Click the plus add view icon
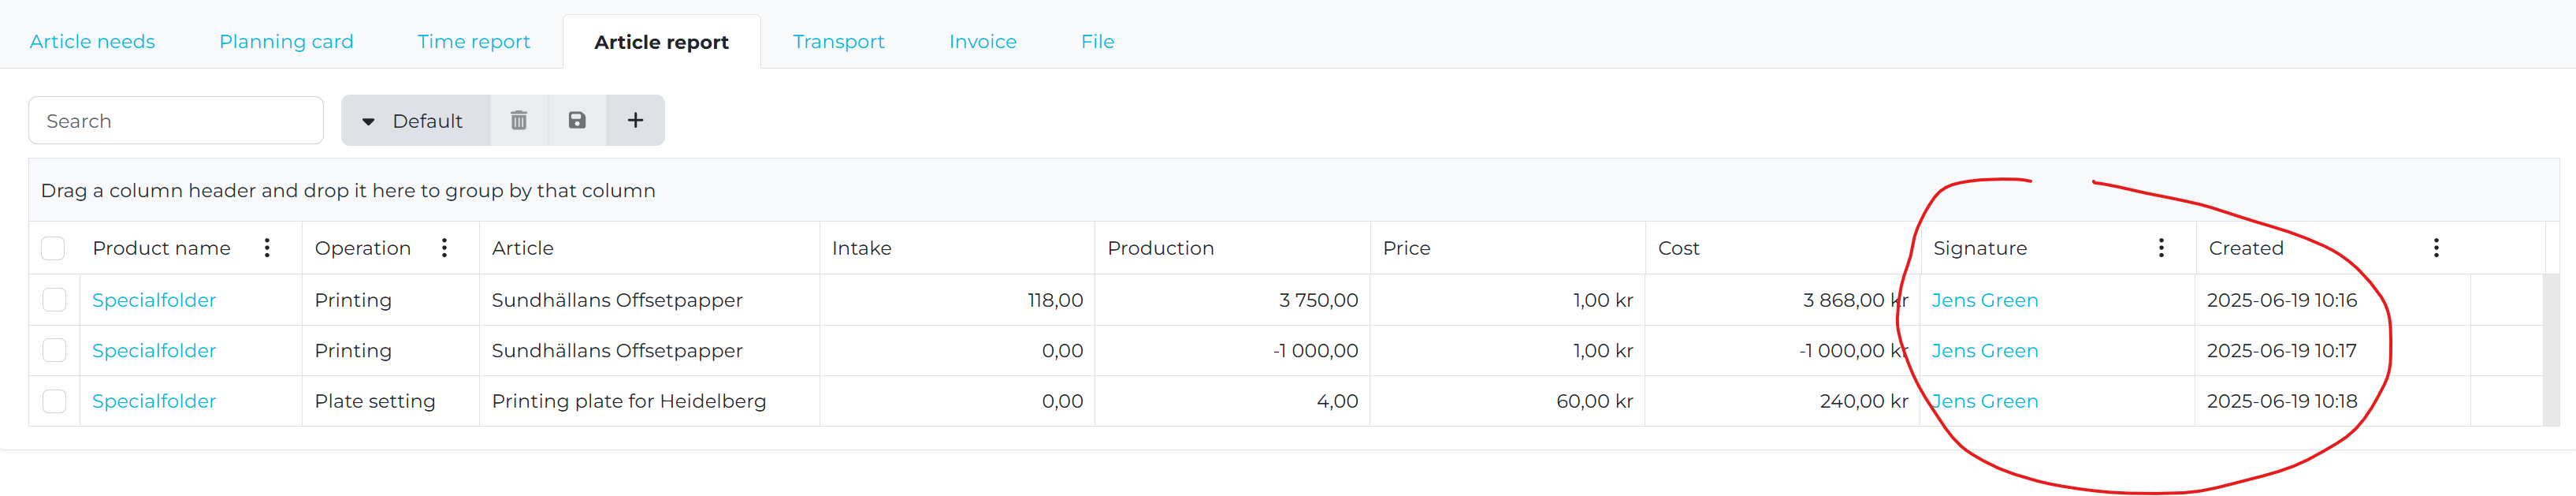 [x=635, y=121]
